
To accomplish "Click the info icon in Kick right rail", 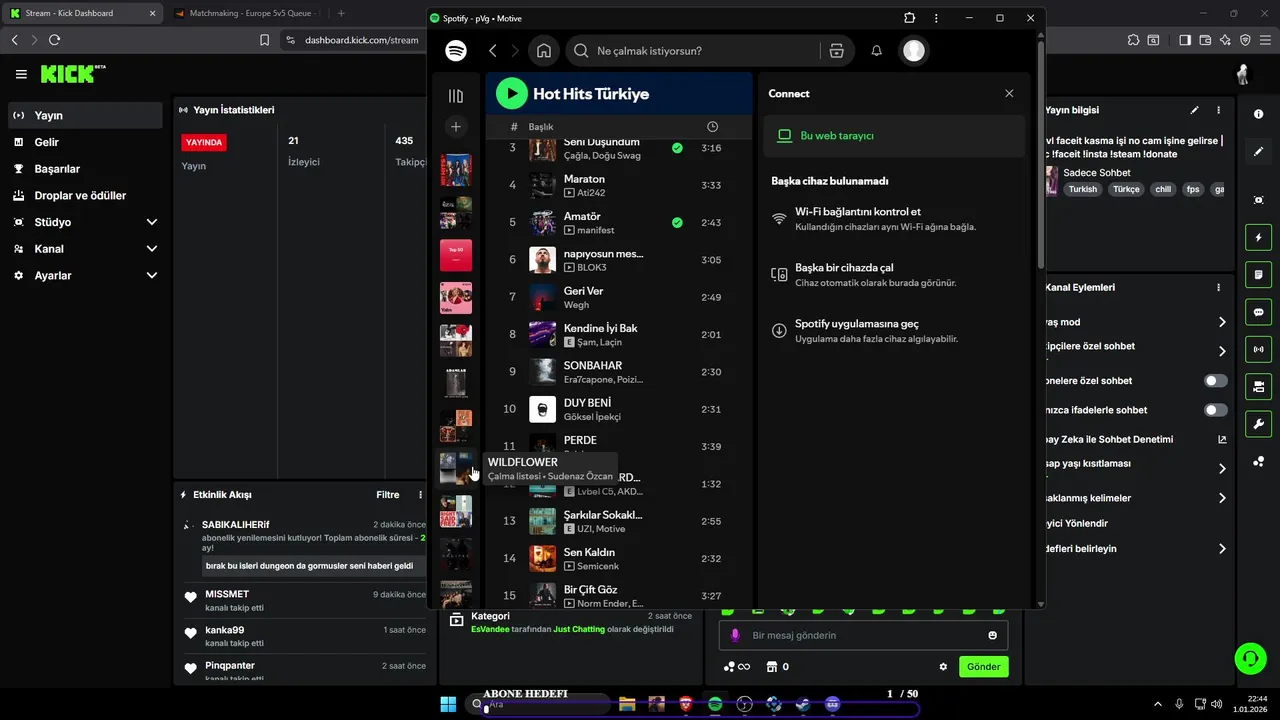I will [1258, 114].
